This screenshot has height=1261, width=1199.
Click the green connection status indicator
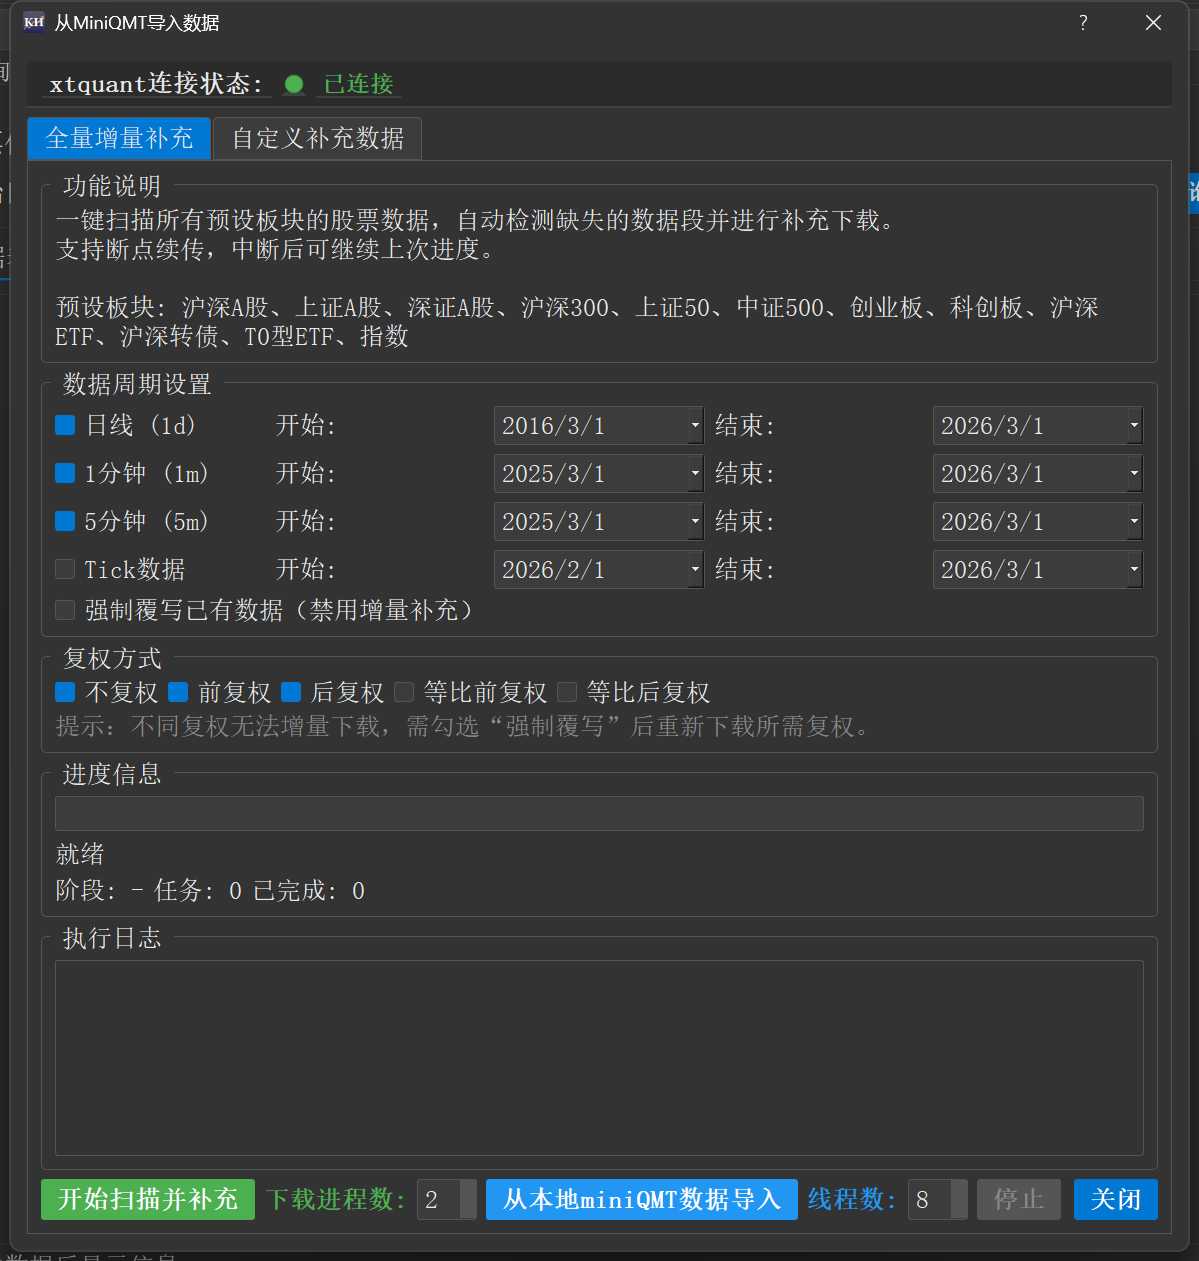(294, 85)
